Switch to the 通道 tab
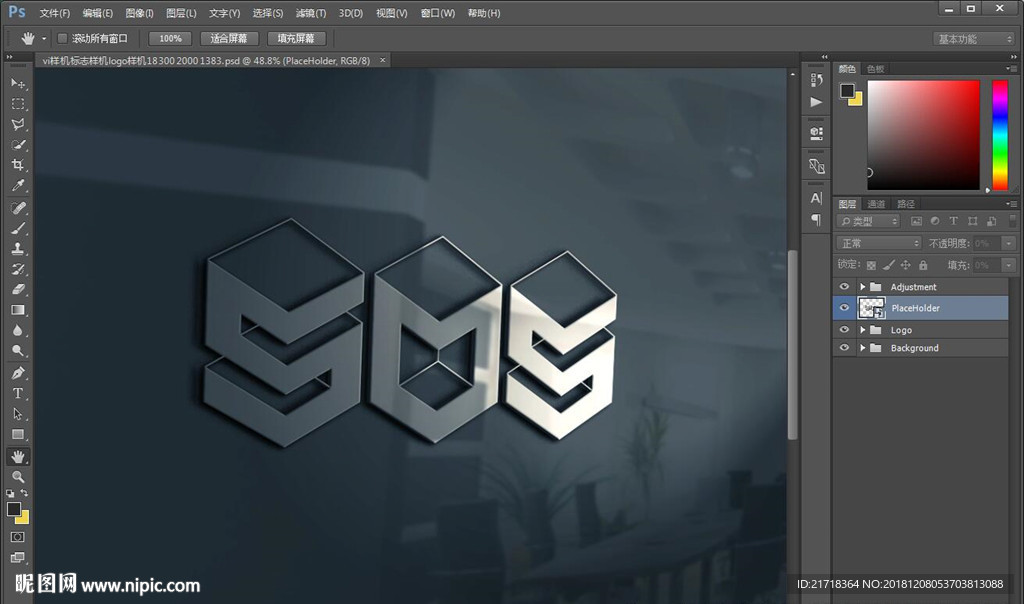Viewport: 1024px width, 604px height. click(x=876, y=204)
